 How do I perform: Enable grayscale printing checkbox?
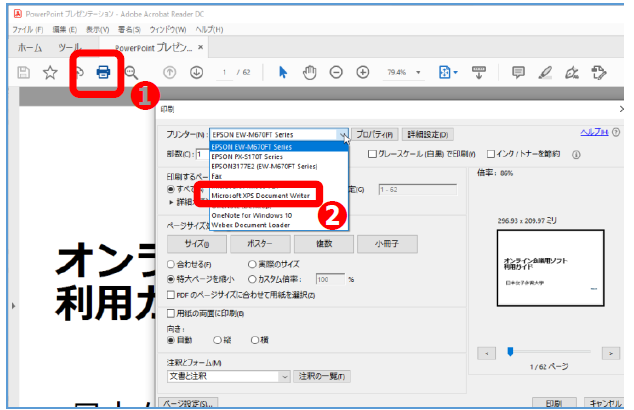tap(372, 154)
